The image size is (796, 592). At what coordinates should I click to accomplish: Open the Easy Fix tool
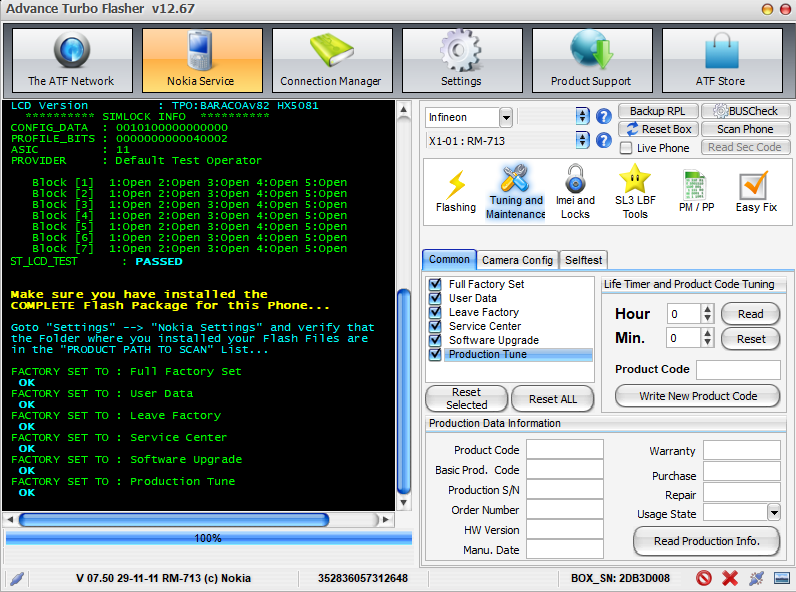coord(756,192)
